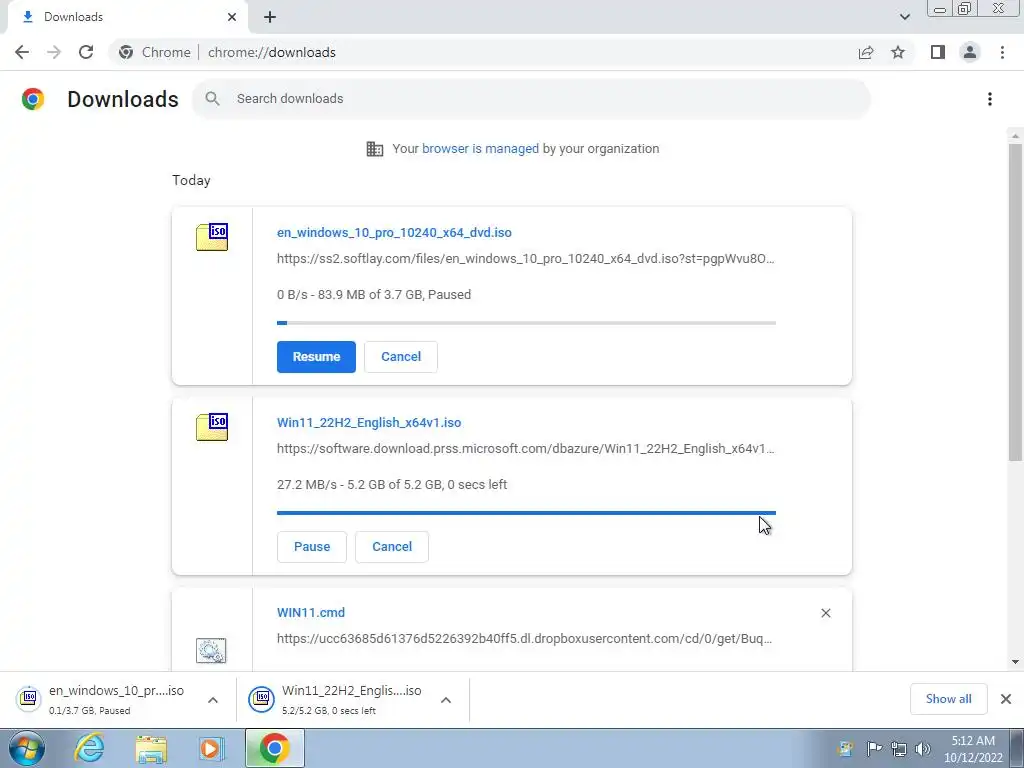Click the Win11 ISO progress bar
This screenshot has width=1024, height=768.
click(x=526, y=513)
